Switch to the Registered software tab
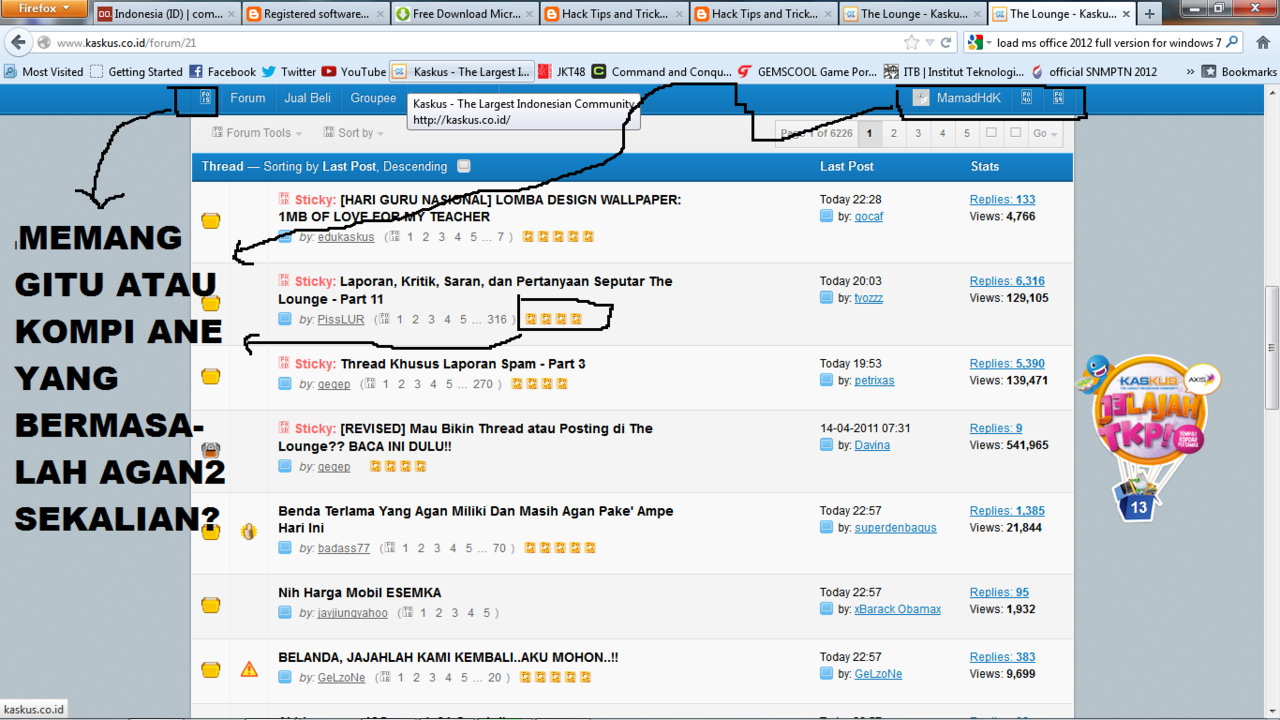1280x720 pixels. (315, 14)
